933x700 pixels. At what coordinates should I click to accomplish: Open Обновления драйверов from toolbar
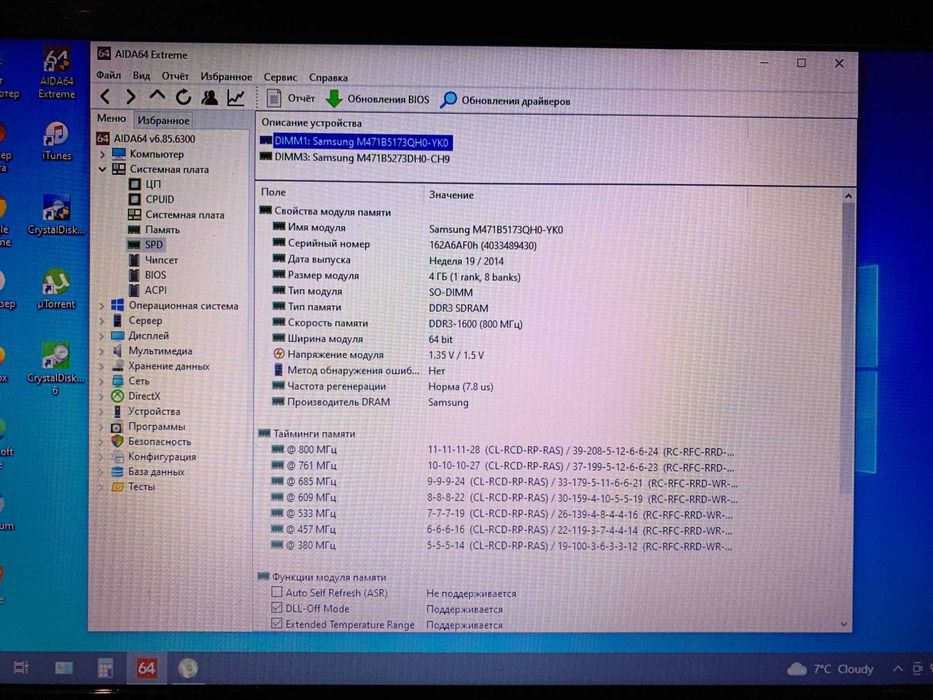505,101
